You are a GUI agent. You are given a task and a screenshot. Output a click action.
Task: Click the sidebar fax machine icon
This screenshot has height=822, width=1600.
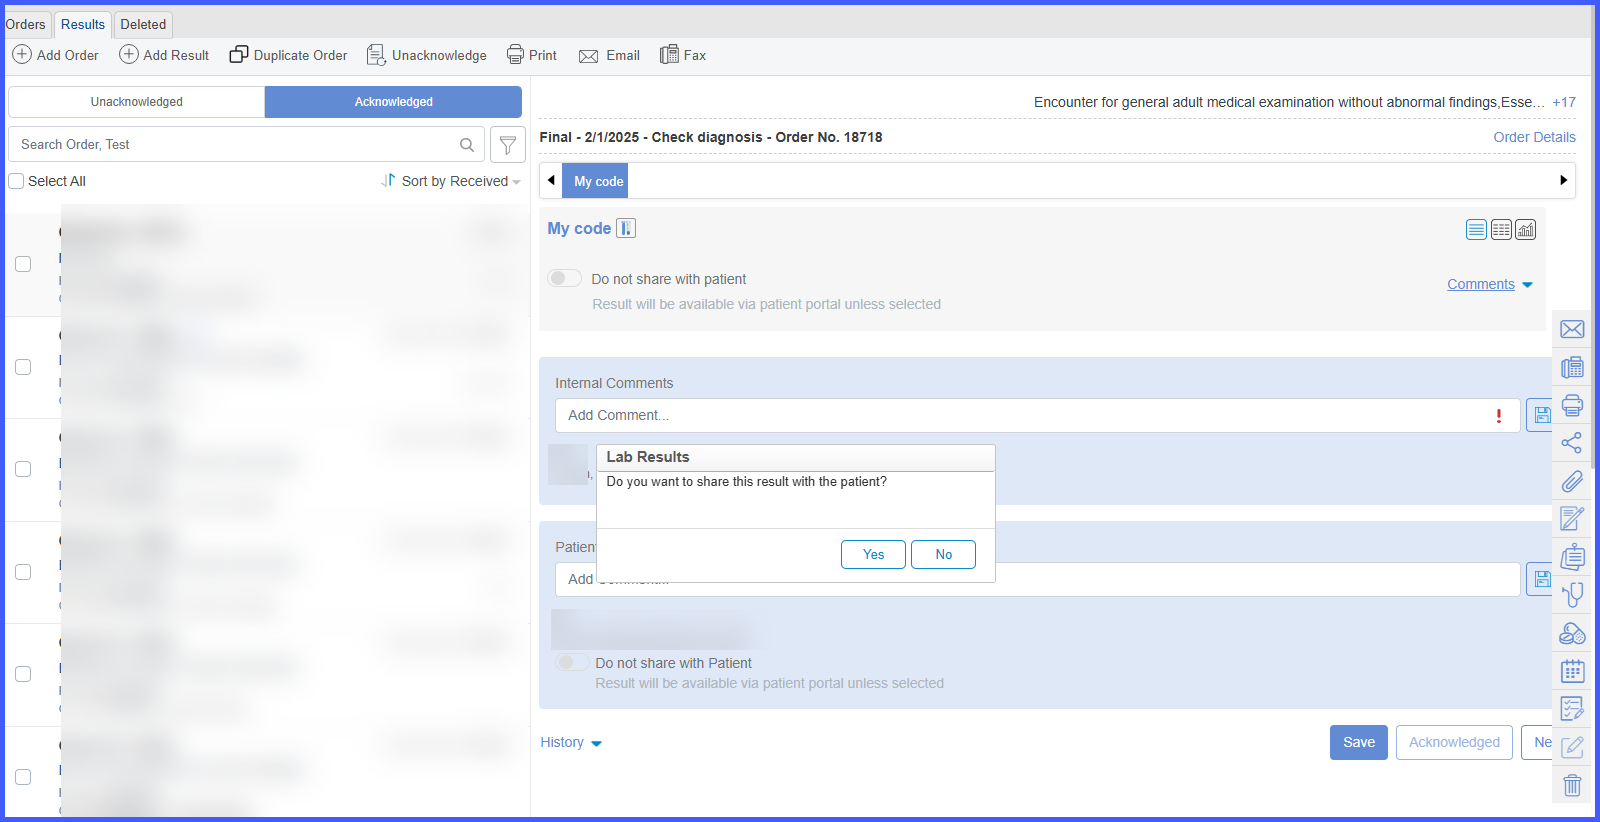[x=1572, y=367]
